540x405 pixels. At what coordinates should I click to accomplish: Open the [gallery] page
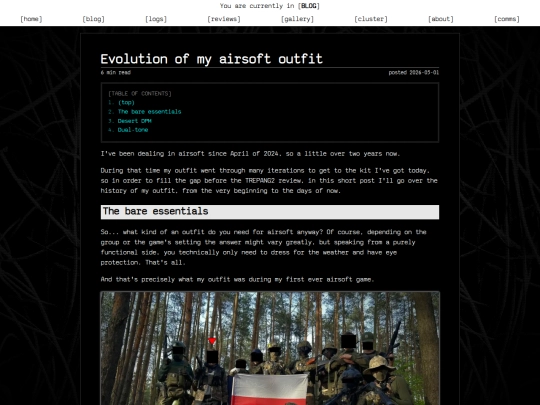[298, 19]
